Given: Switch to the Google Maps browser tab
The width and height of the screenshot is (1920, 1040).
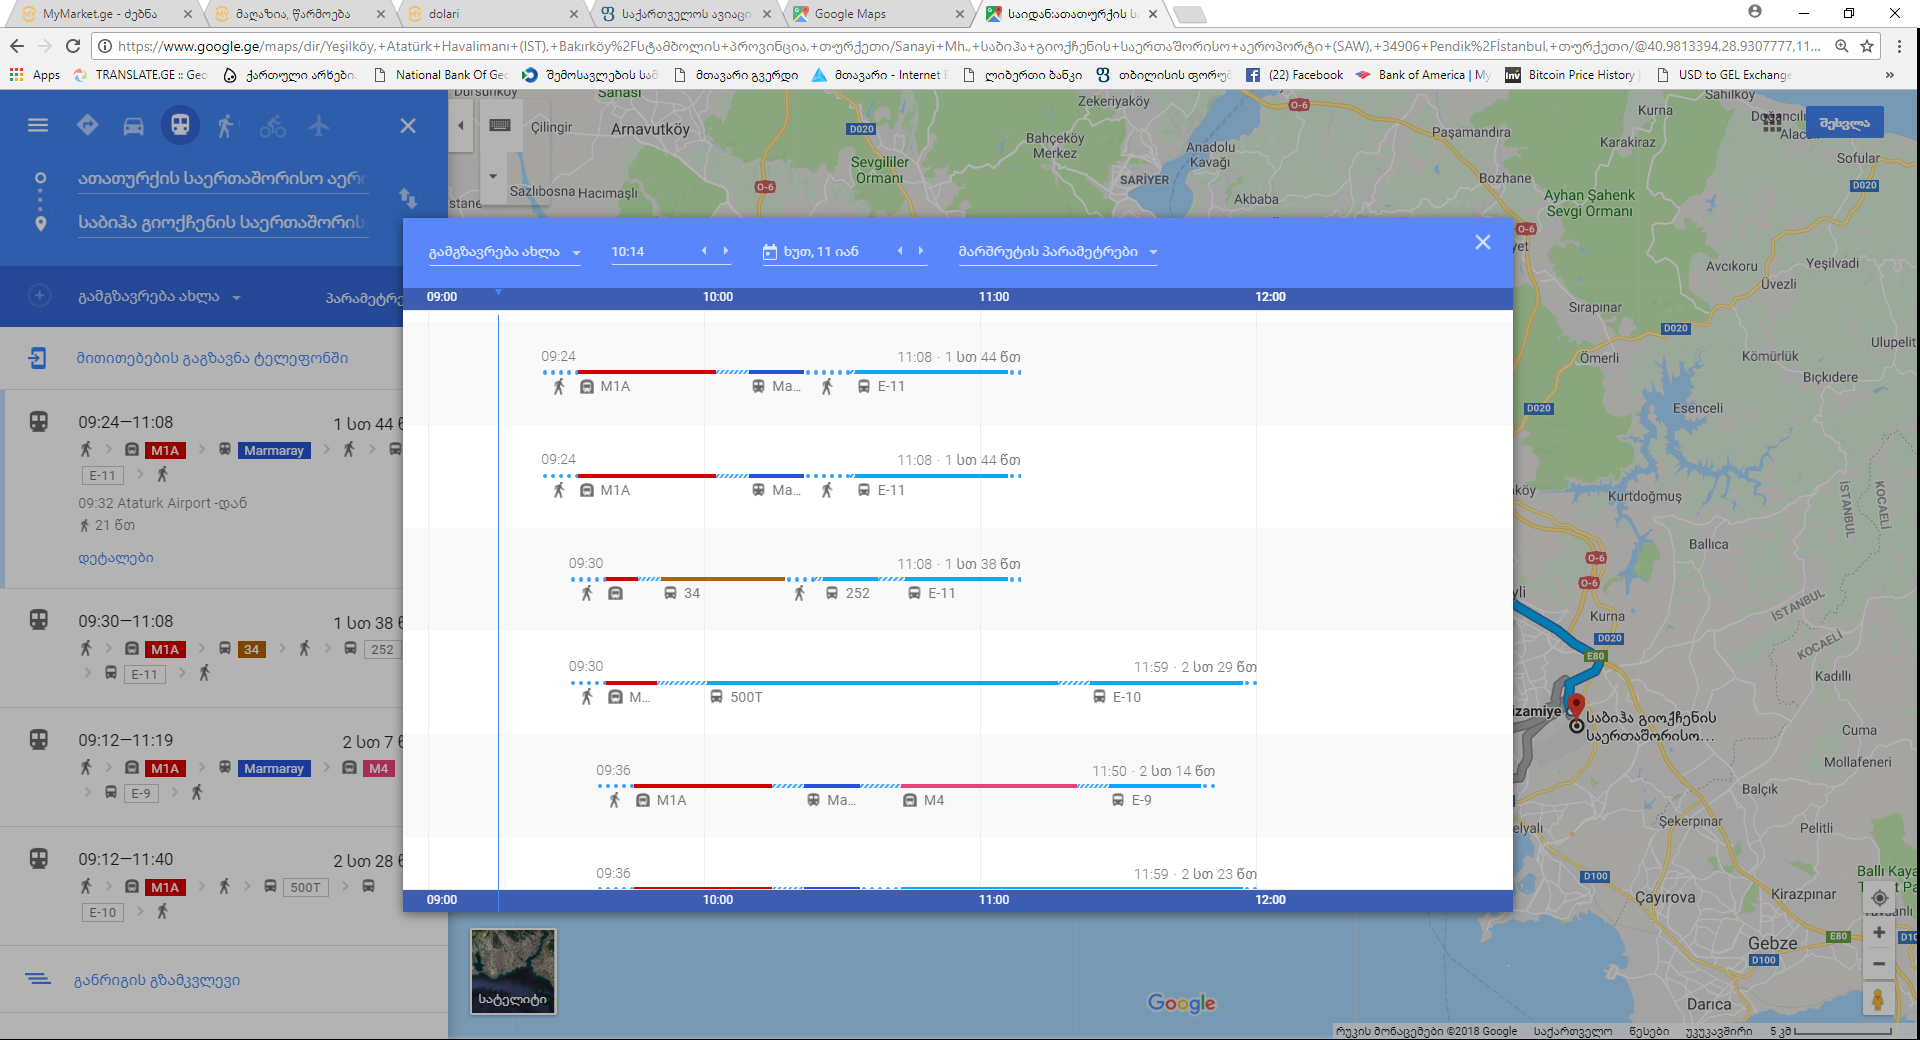Looking at the screenshot, I should point(878,14).
